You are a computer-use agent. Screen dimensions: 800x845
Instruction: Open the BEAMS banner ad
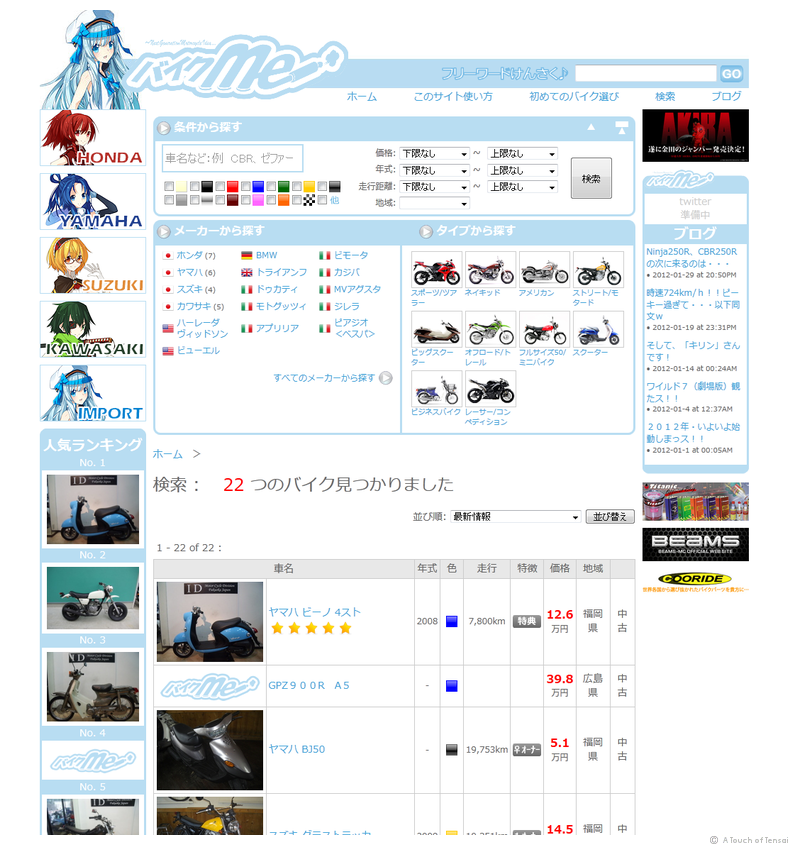tap(695, 544)
